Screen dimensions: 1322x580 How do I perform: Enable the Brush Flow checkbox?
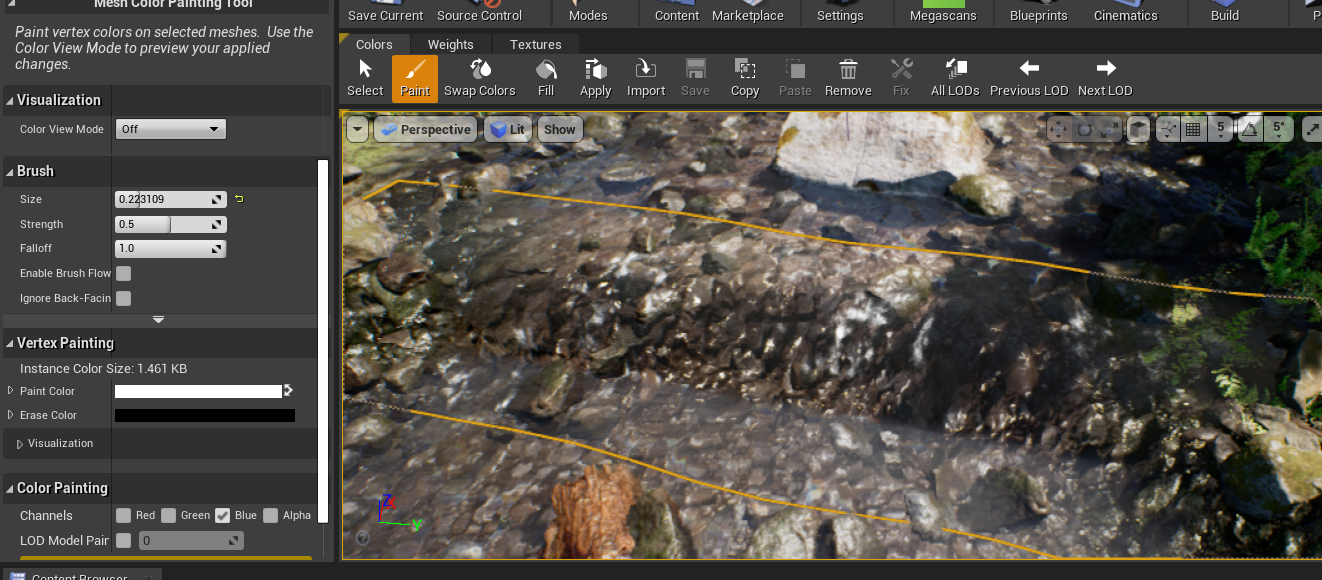click(x=123, y=273)
